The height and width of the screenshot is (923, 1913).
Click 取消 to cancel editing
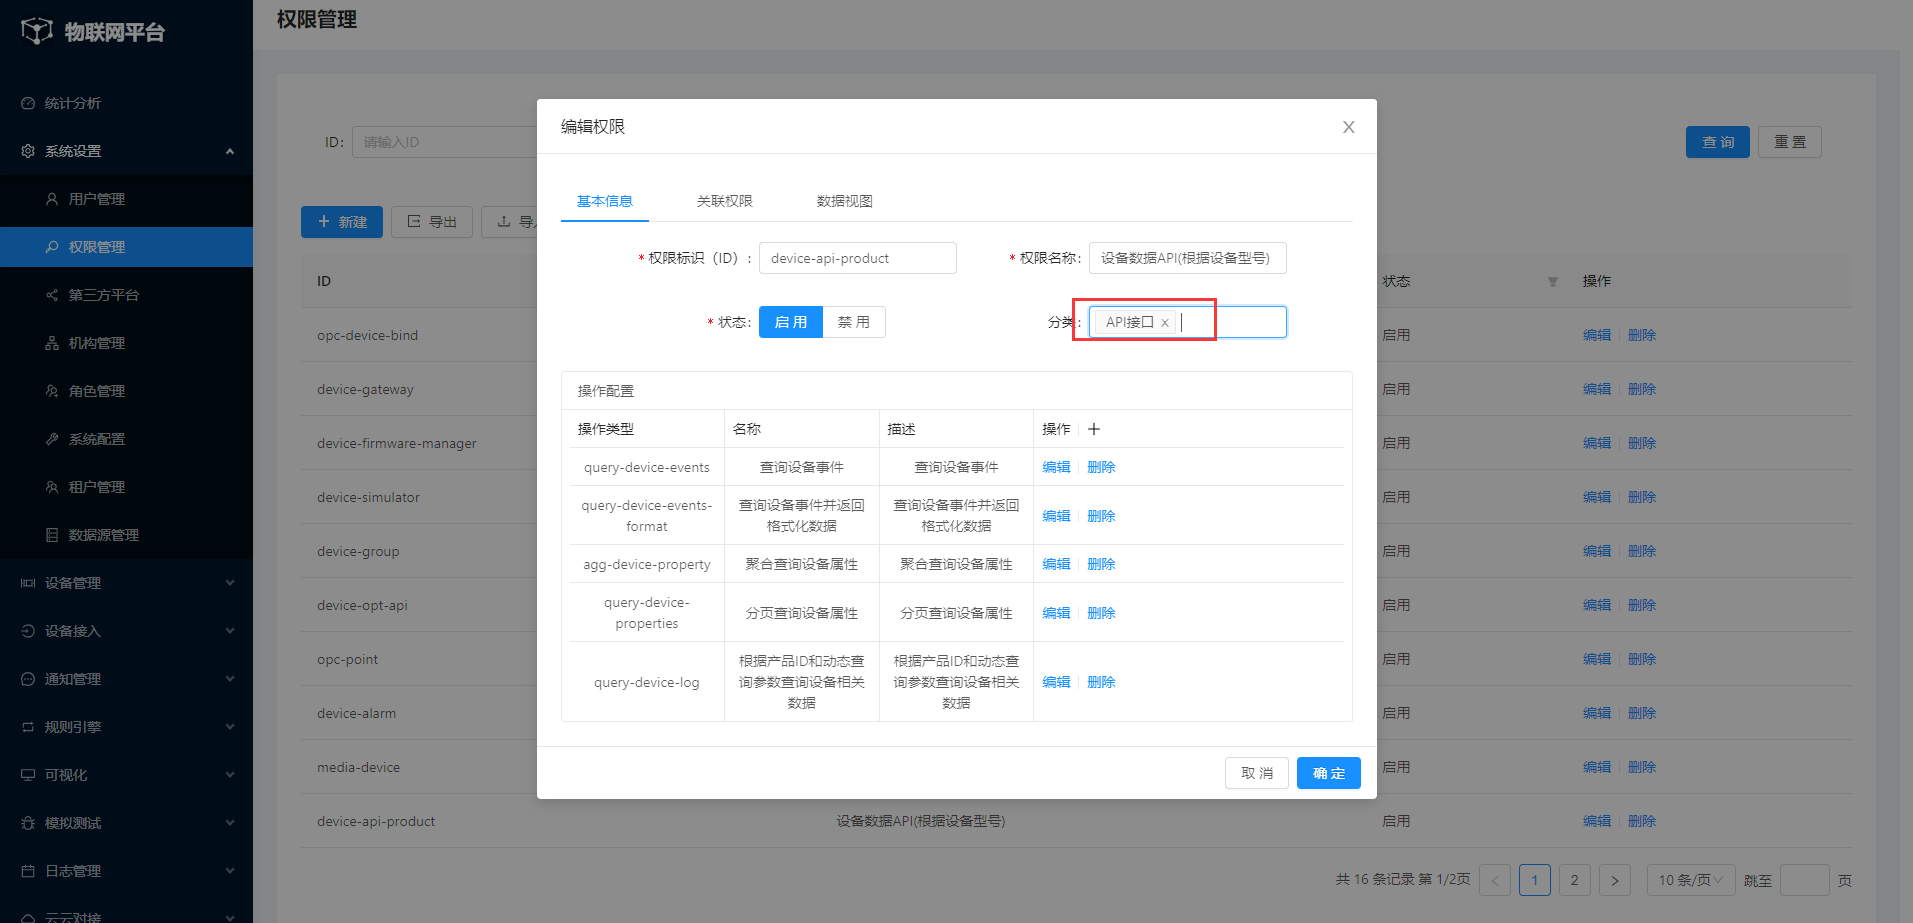[x=1257, y=773]
